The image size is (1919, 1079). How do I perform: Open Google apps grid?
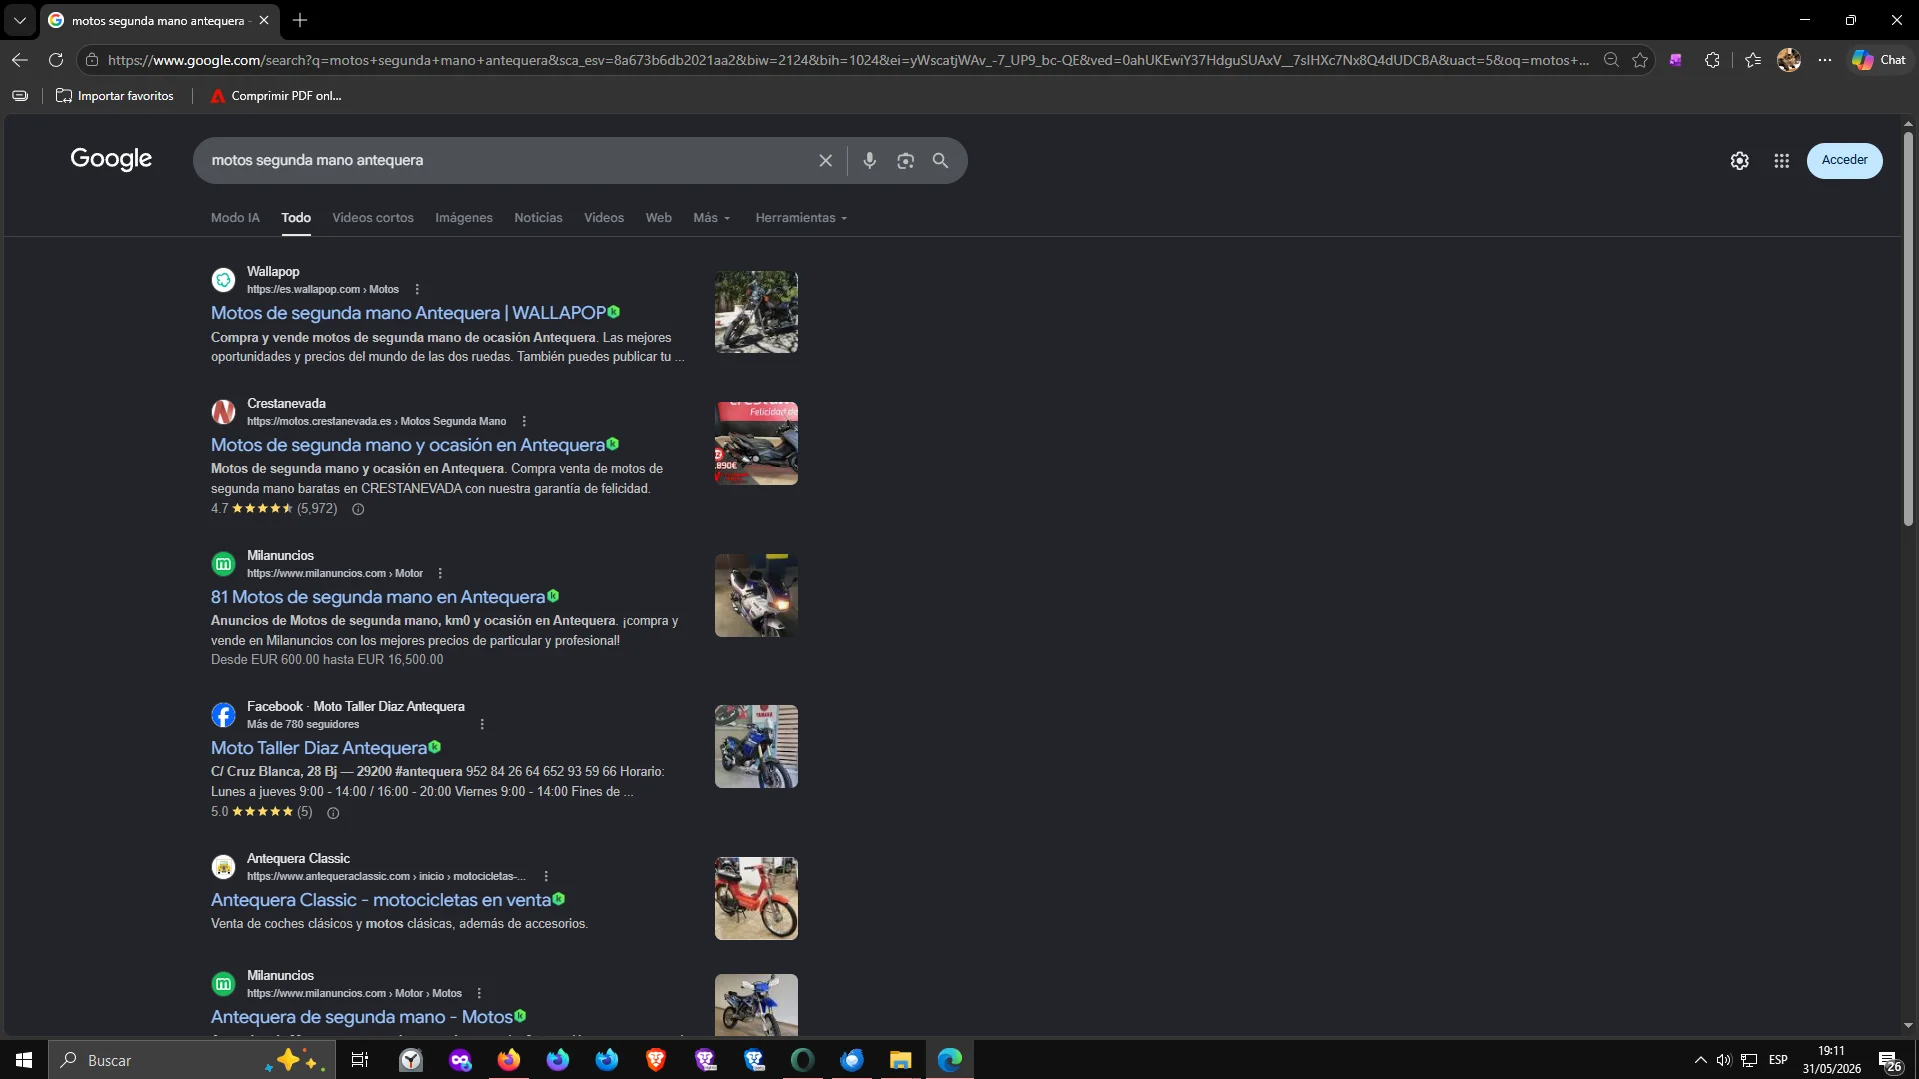click(x=1782, y=161)
